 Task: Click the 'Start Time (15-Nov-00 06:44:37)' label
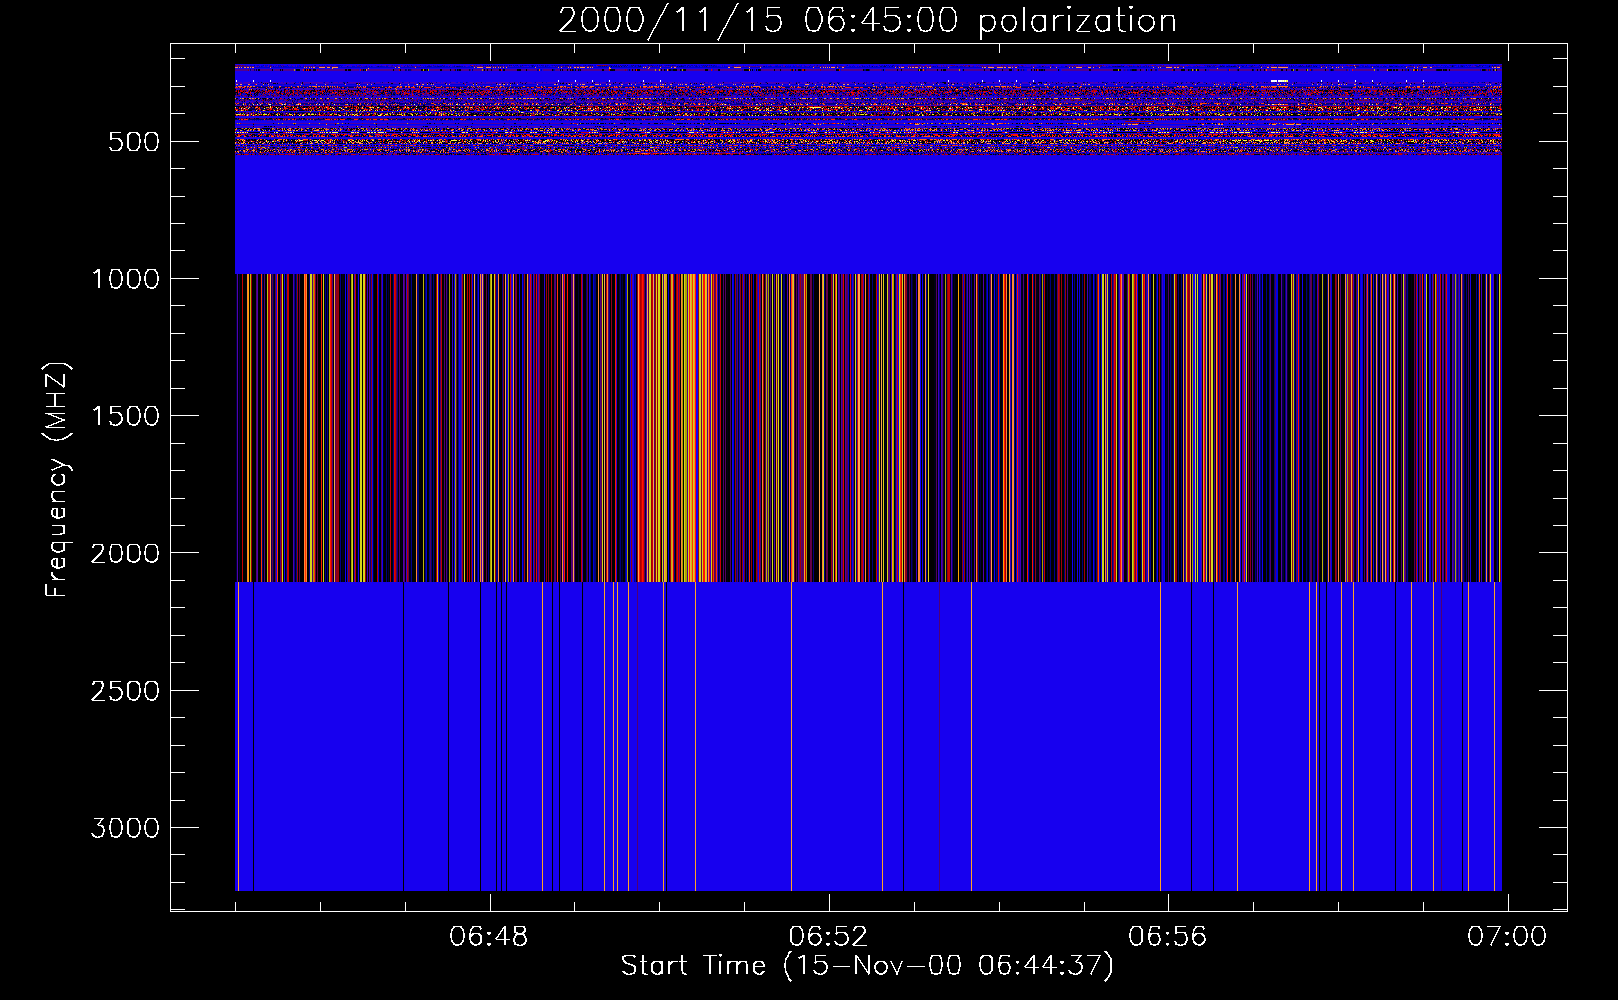tap(867, 966)
